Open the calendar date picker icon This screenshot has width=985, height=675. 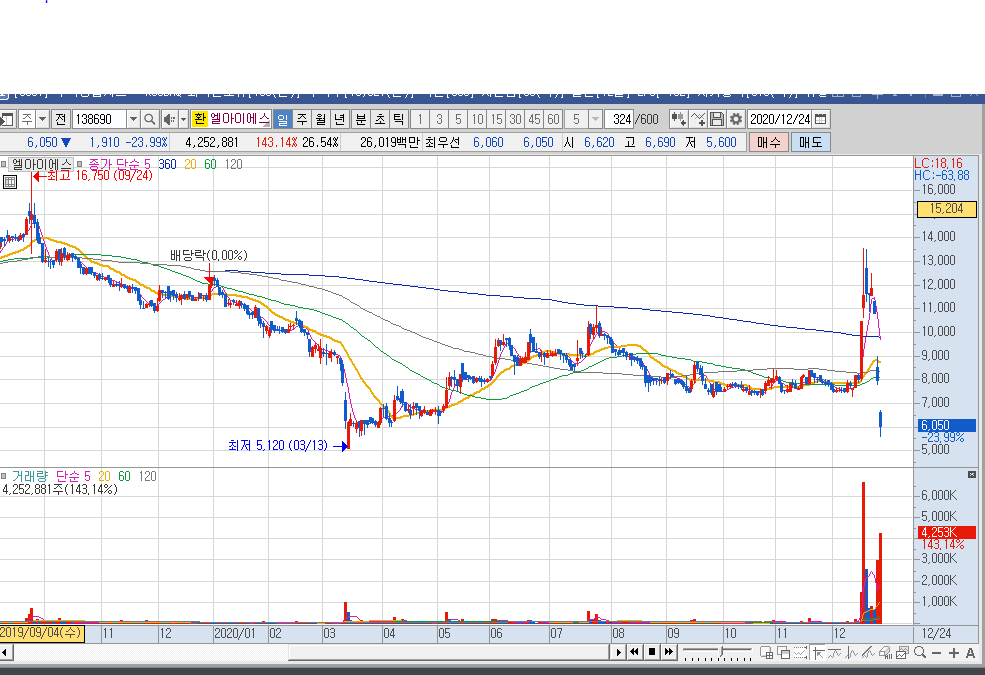[x=820, y=119]
